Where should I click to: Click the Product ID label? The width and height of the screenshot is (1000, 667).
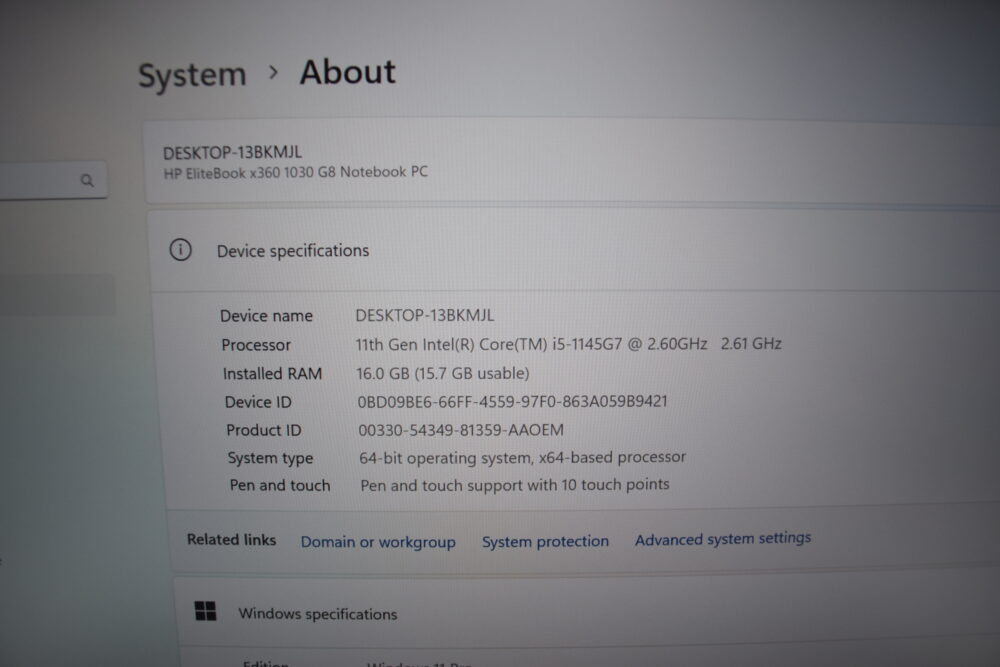(263, 430)
